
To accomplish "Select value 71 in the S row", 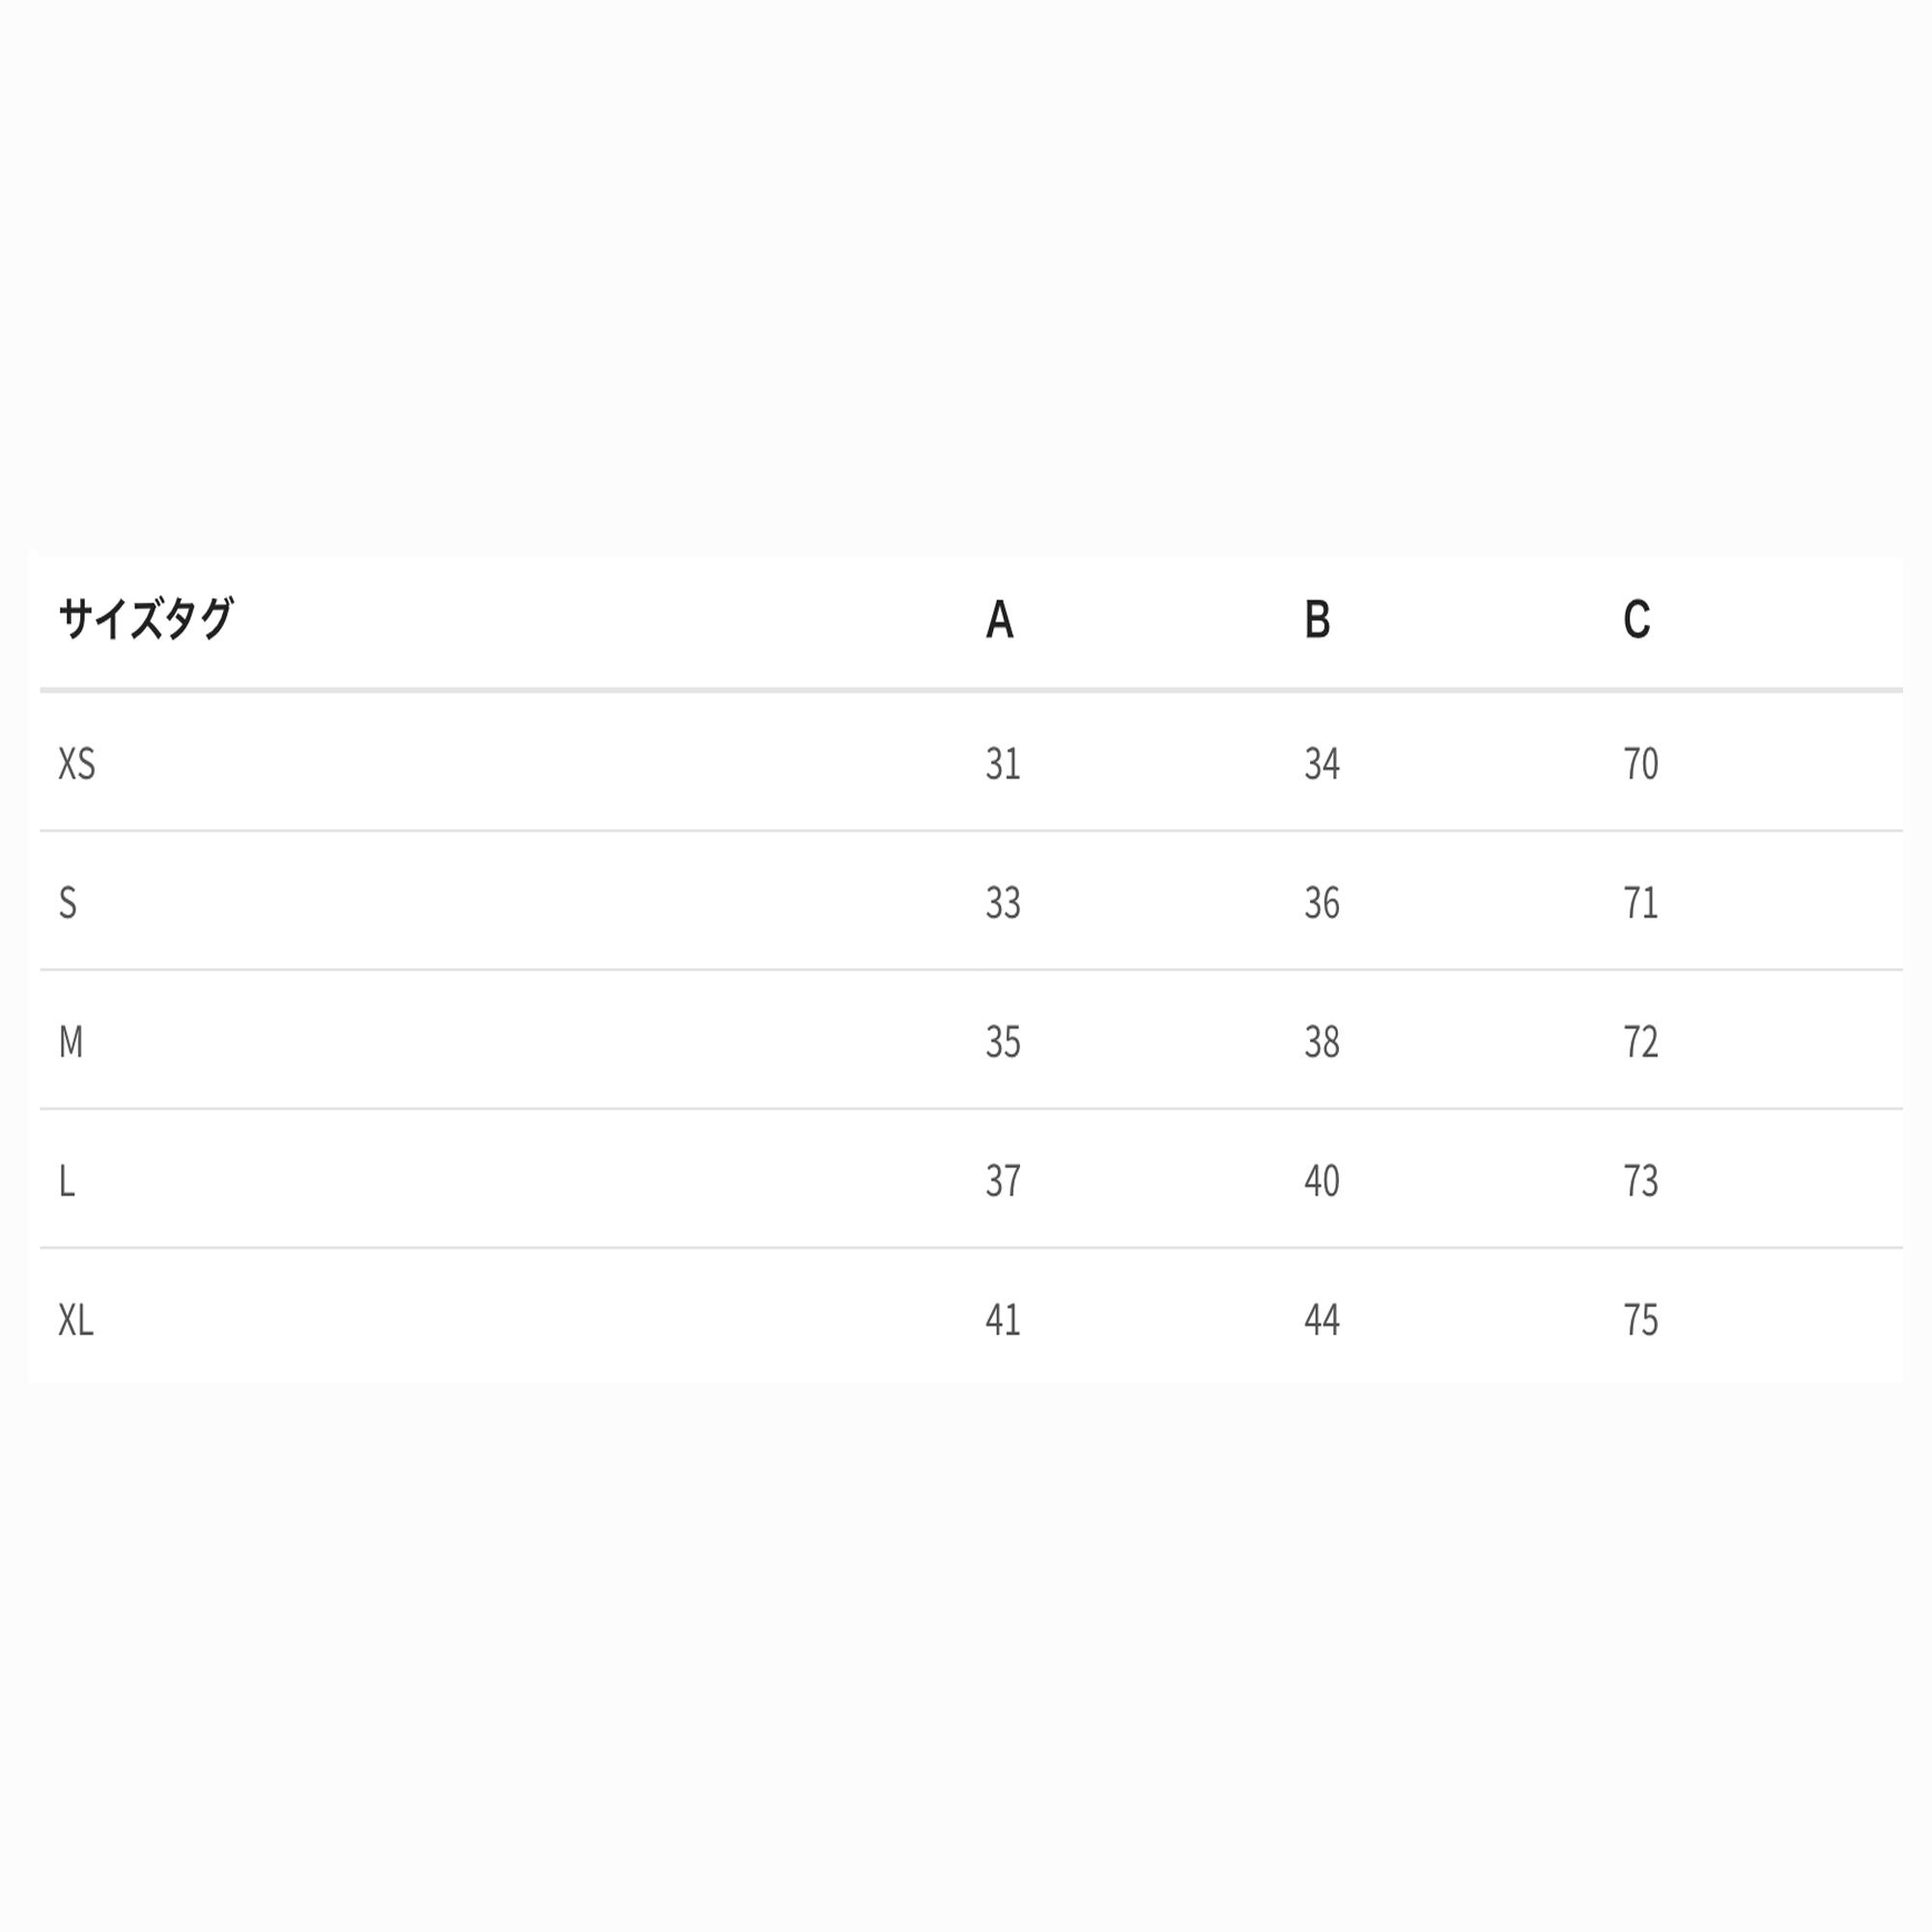I will [x=1640, y=903].
